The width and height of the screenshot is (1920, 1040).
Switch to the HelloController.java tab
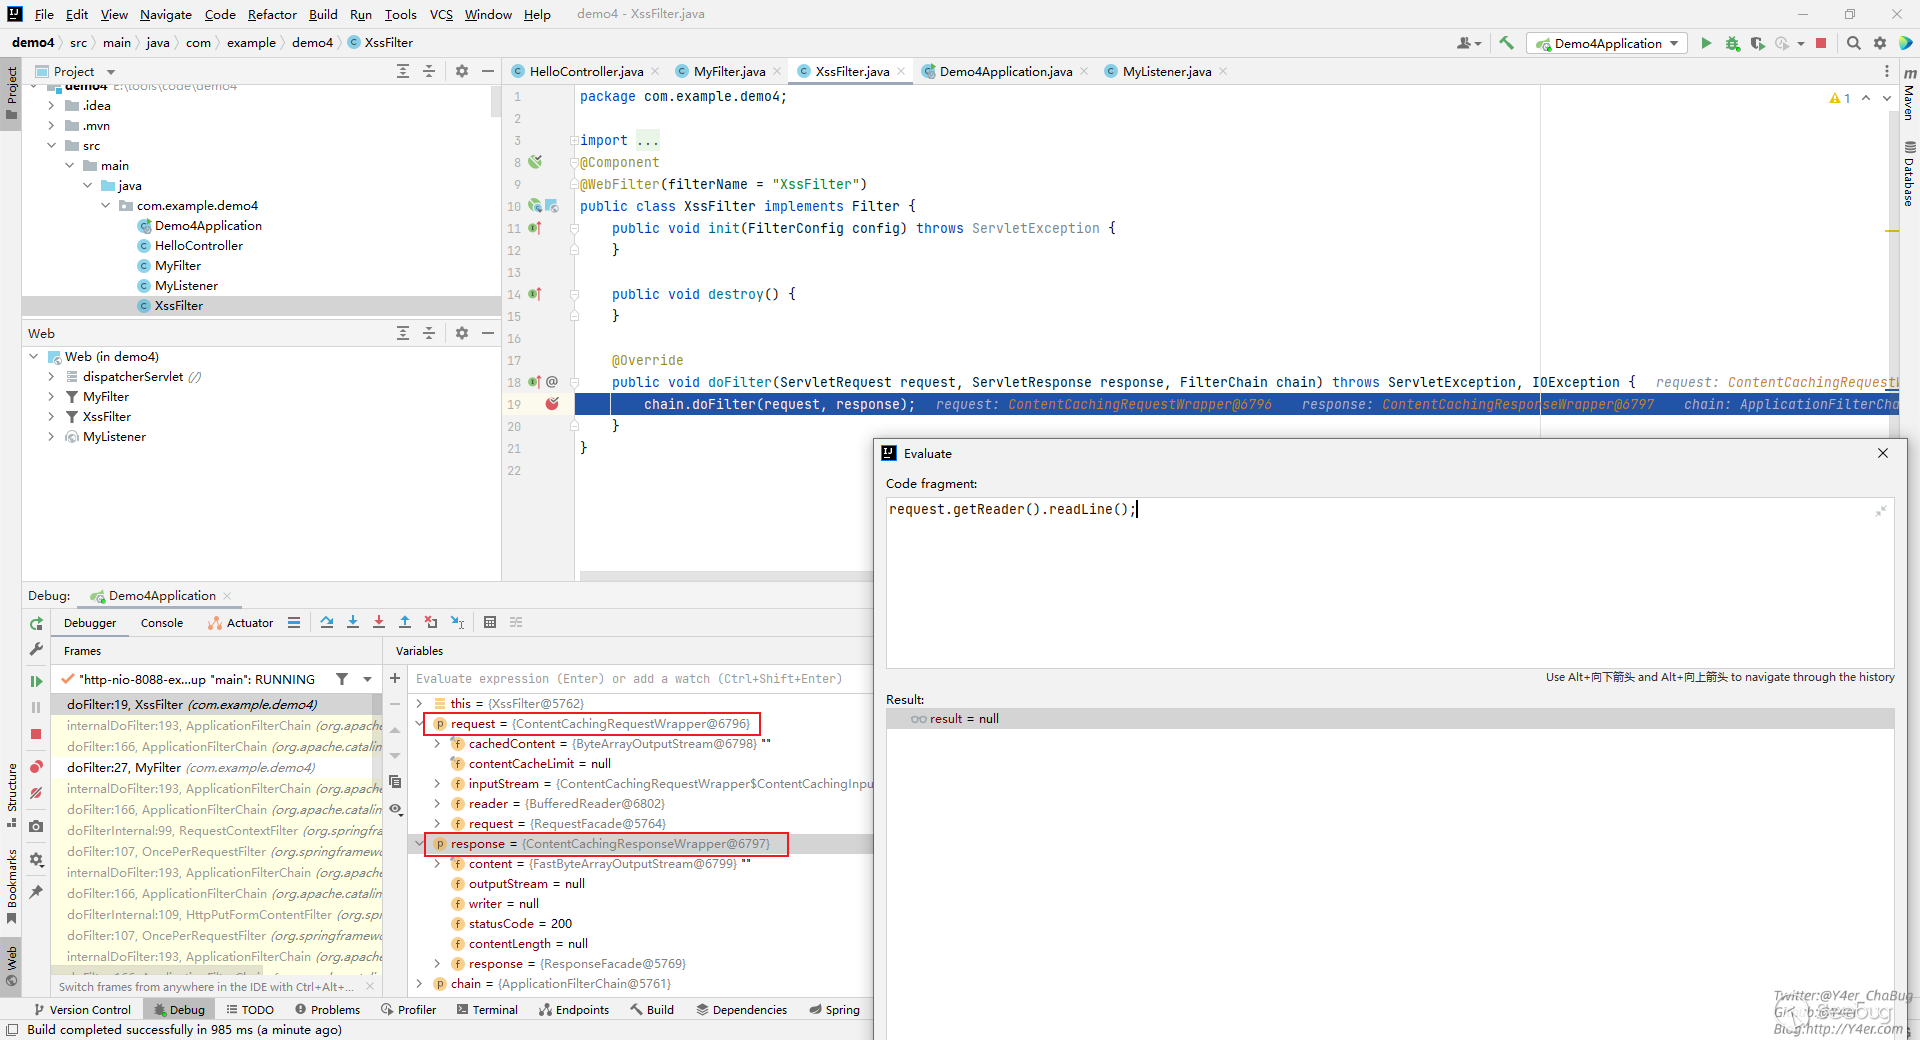[585, 71]
